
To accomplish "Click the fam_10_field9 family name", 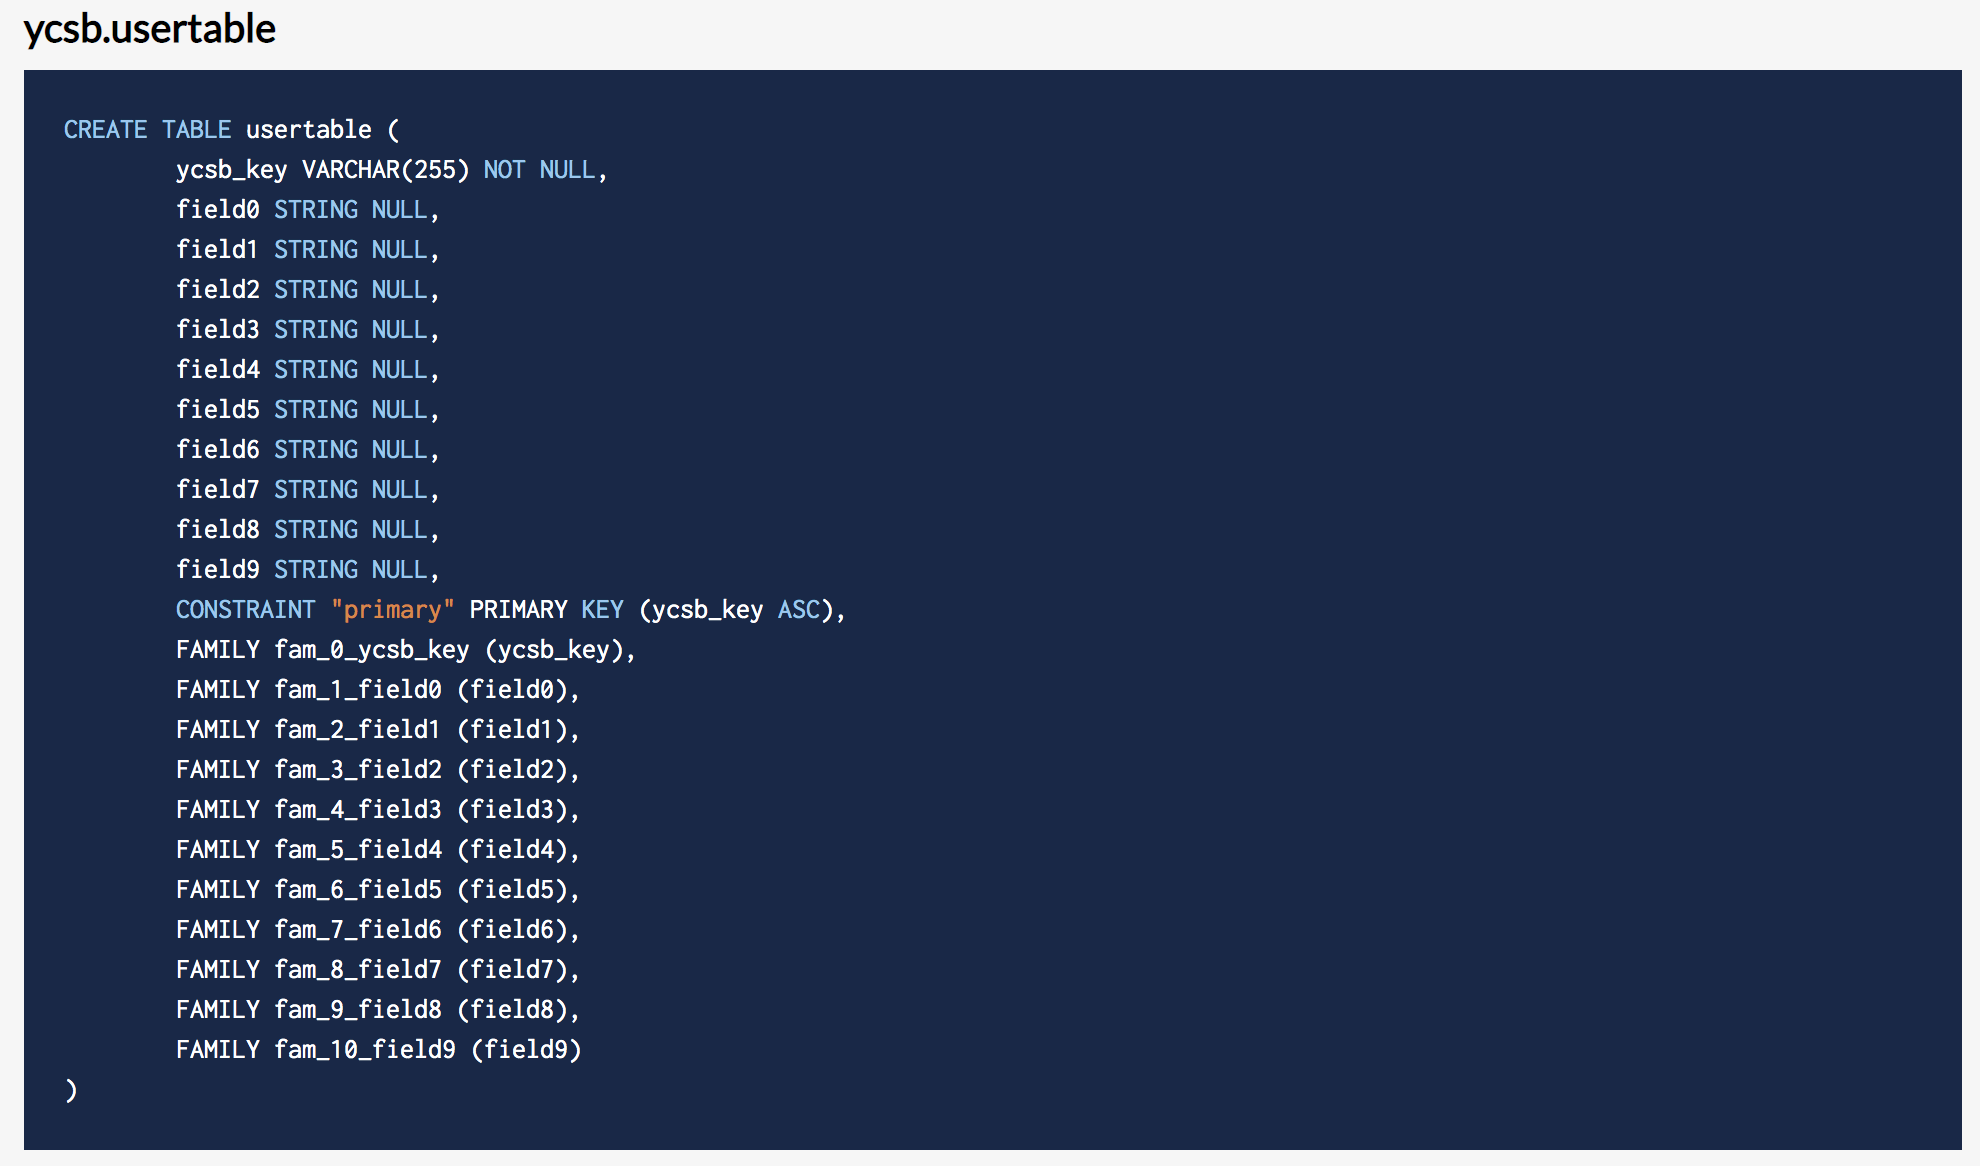I will tap(364, 1050).
